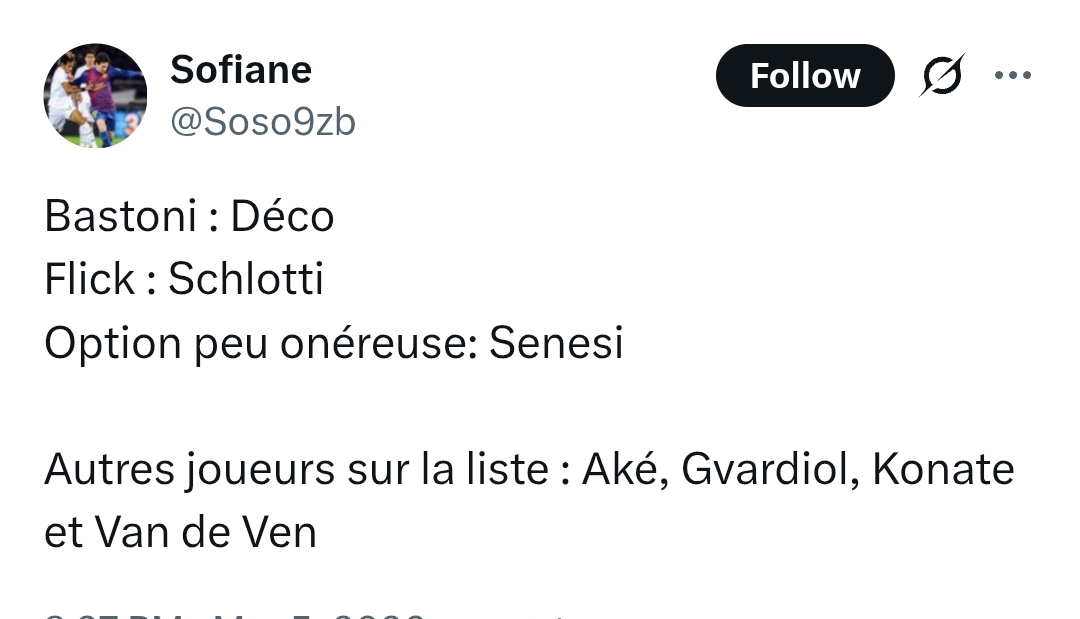Screen dimensions: 1080x619
Task: Click the Follow button
Action: [804, 76]
